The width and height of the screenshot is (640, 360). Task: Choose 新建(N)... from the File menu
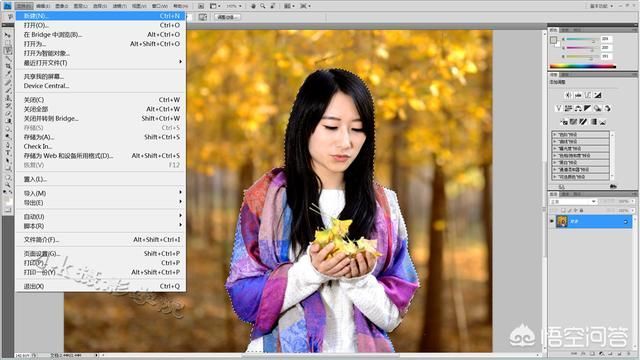pyautogui.click(x=101, y=16)
